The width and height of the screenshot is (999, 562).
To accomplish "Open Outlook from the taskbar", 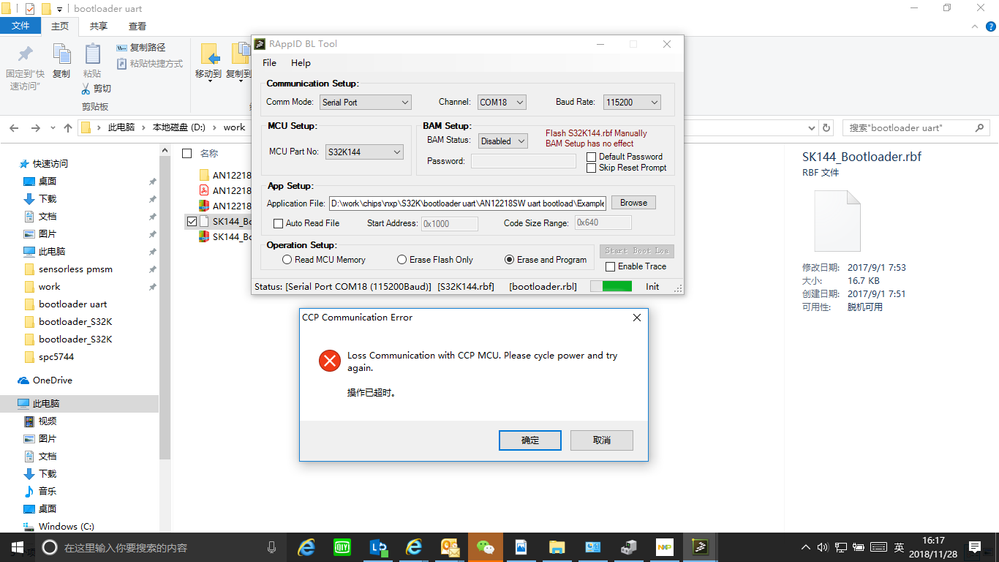I will coord(450,547).
